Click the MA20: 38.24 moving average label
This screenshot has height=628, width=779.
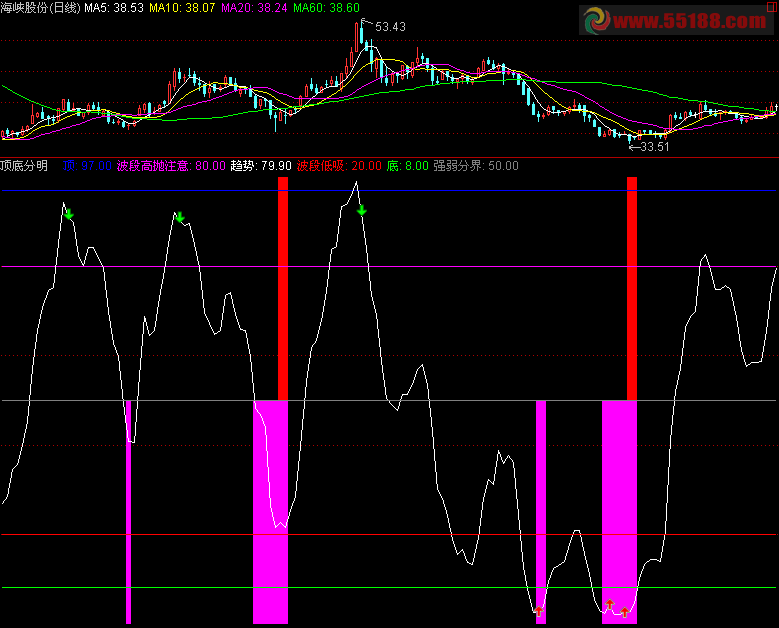tap(253, 8)
